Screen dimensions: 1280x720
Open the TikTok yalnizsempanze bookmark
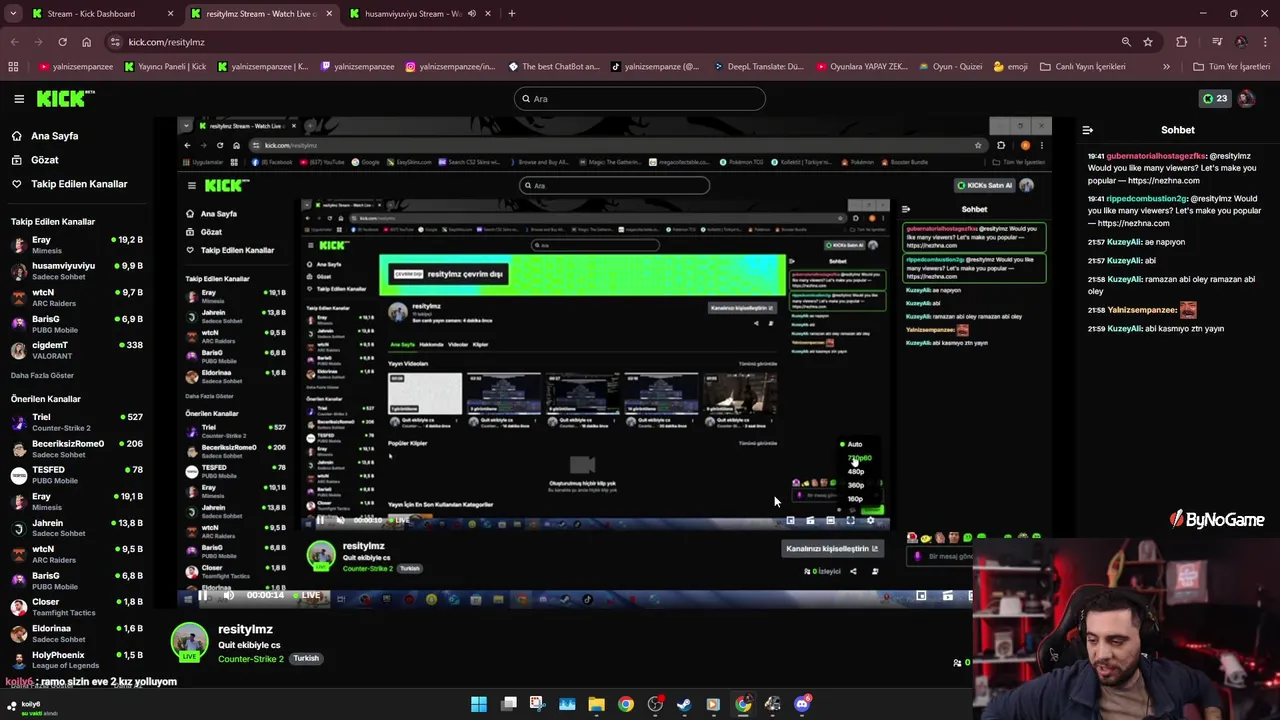pyautogui.click(x=654, y=67)
